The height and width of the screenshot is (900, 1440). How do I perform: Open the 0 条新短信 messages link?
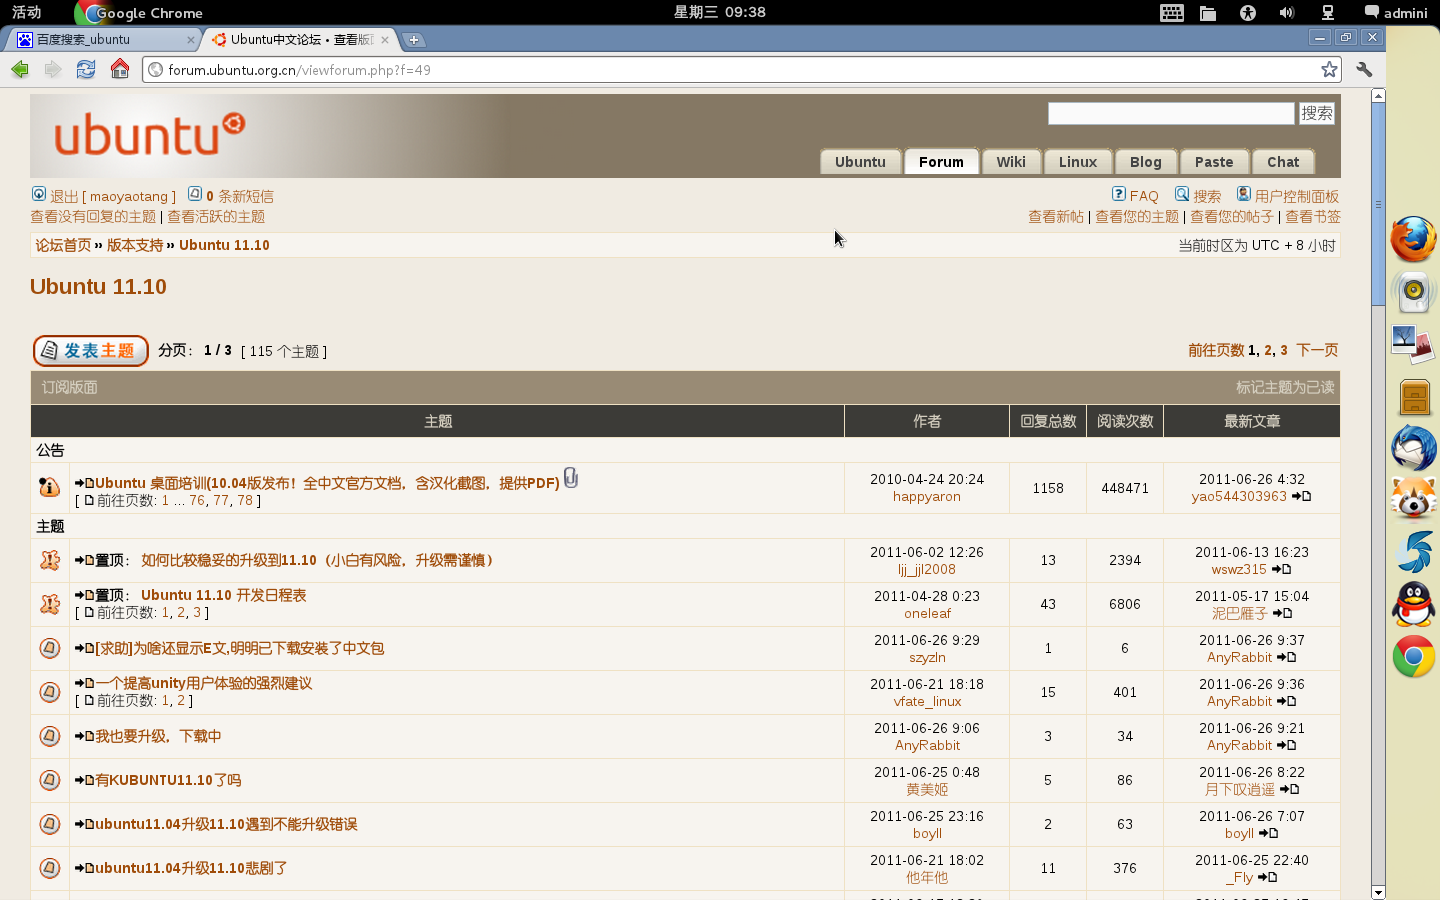[x=239, y=196]
